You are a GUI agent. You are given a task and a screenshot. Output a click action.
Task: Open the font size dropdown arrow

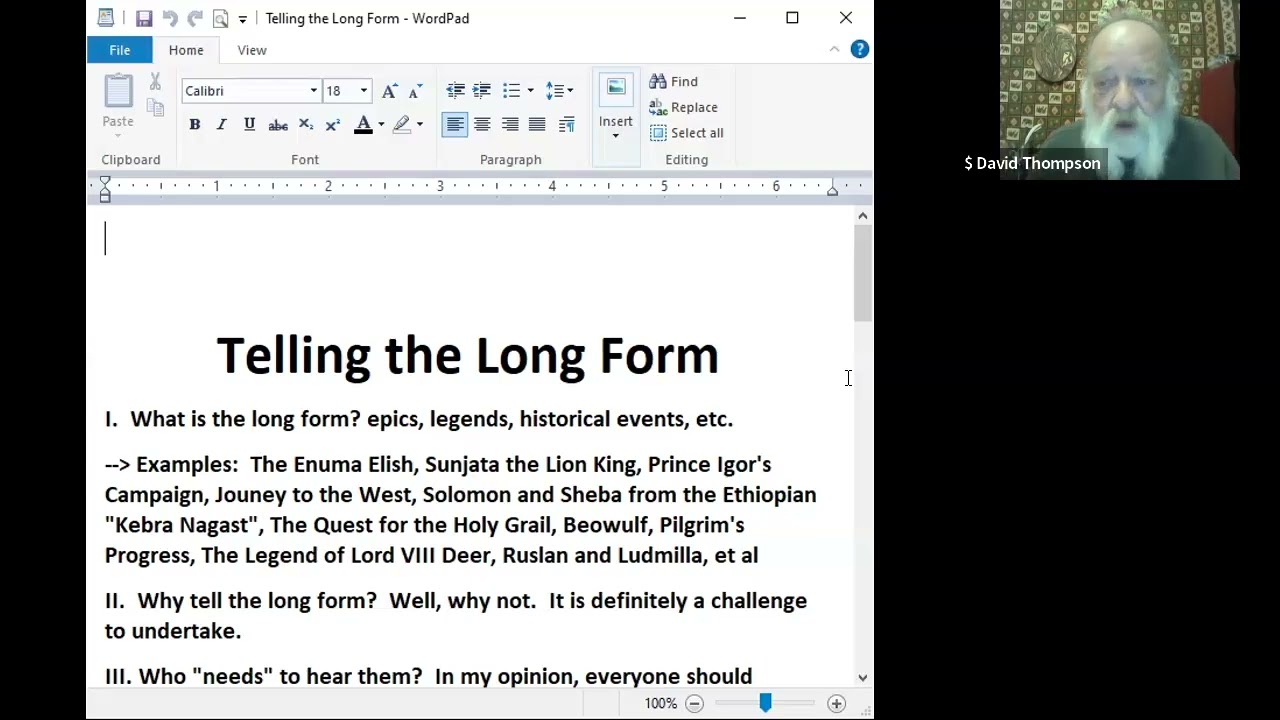[363, 91]
